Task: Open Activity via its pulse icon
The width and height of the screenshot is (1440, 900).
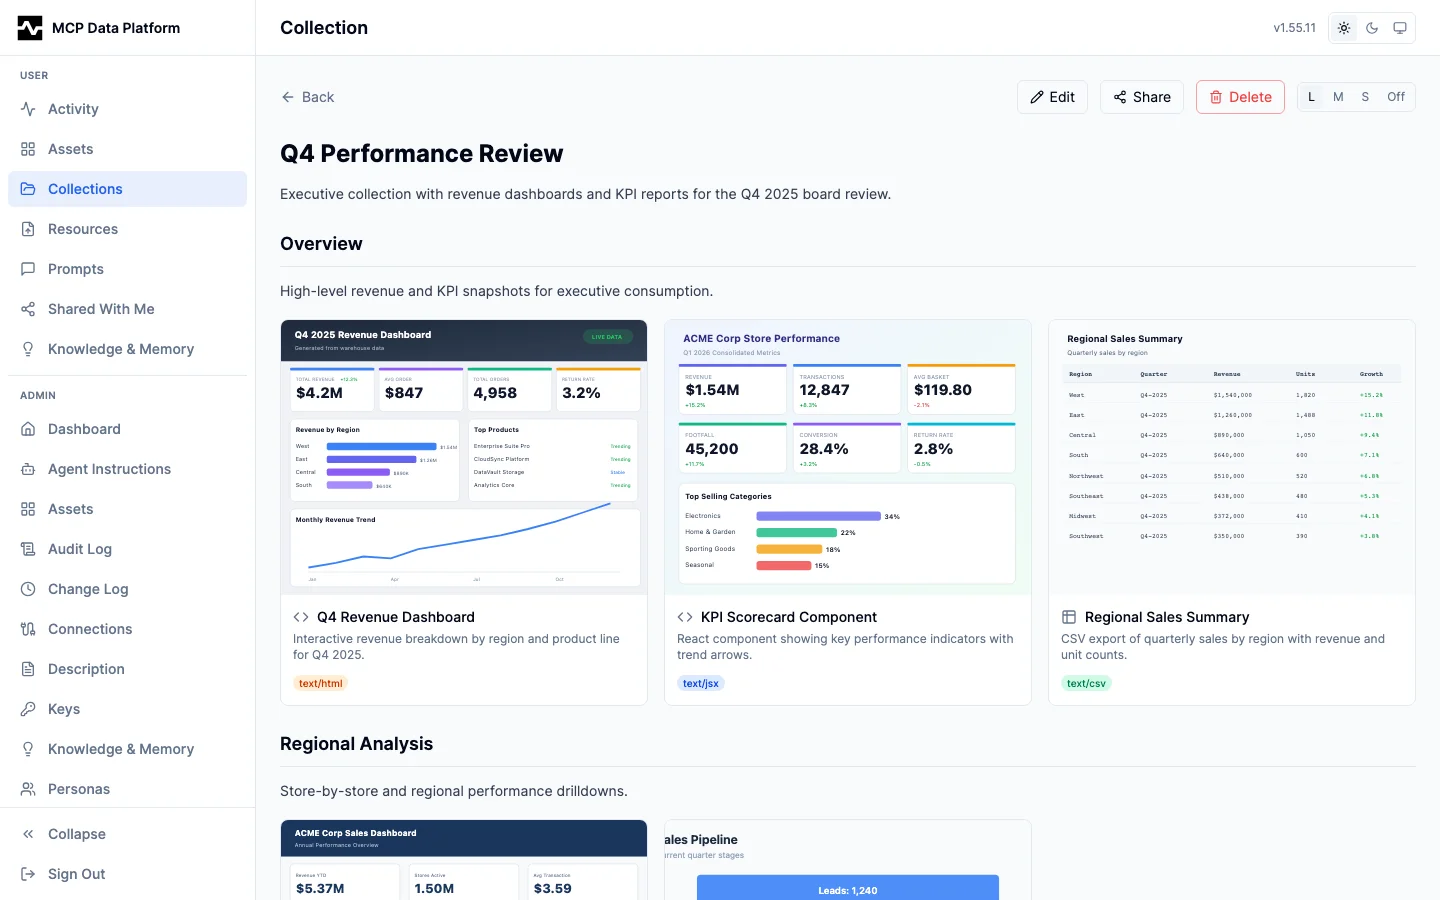Action: 28,109
